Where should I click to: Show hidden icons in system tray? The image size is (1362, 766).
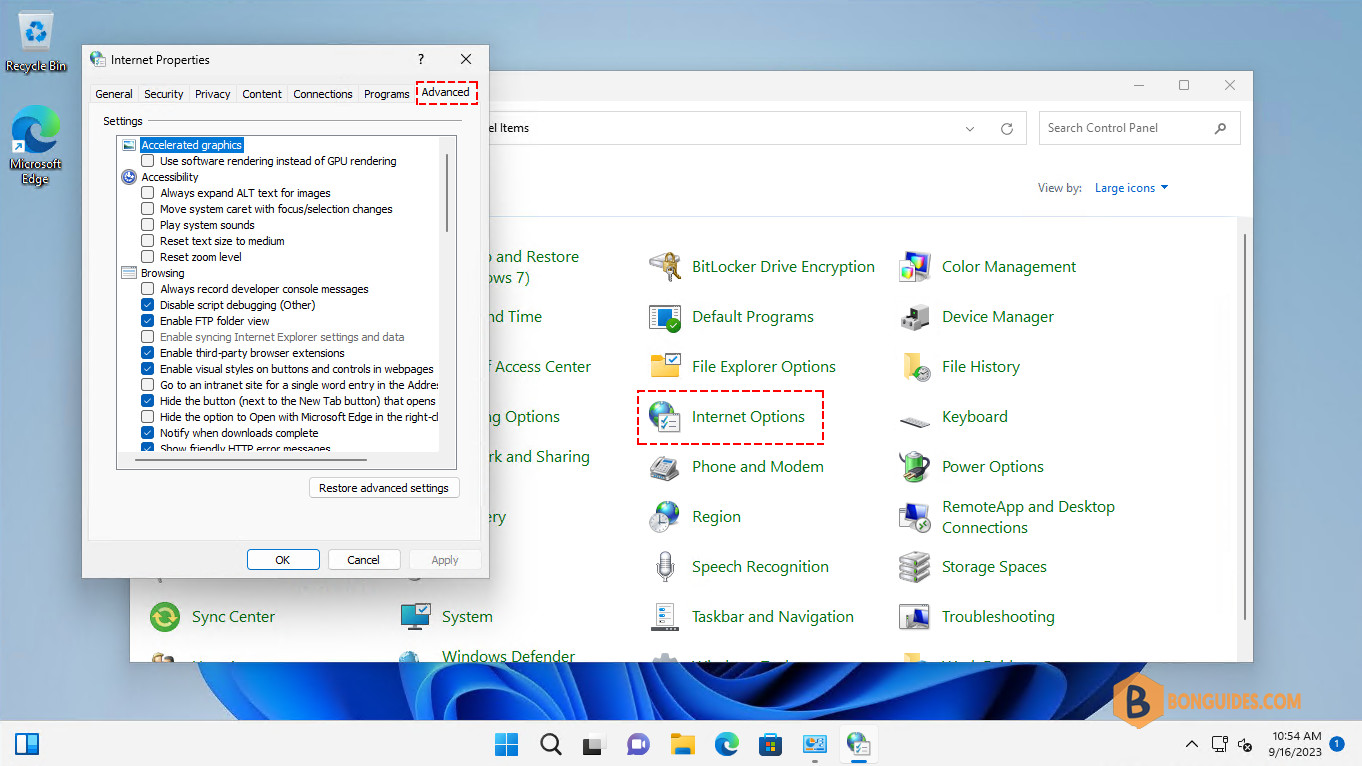pos(1192,744)
